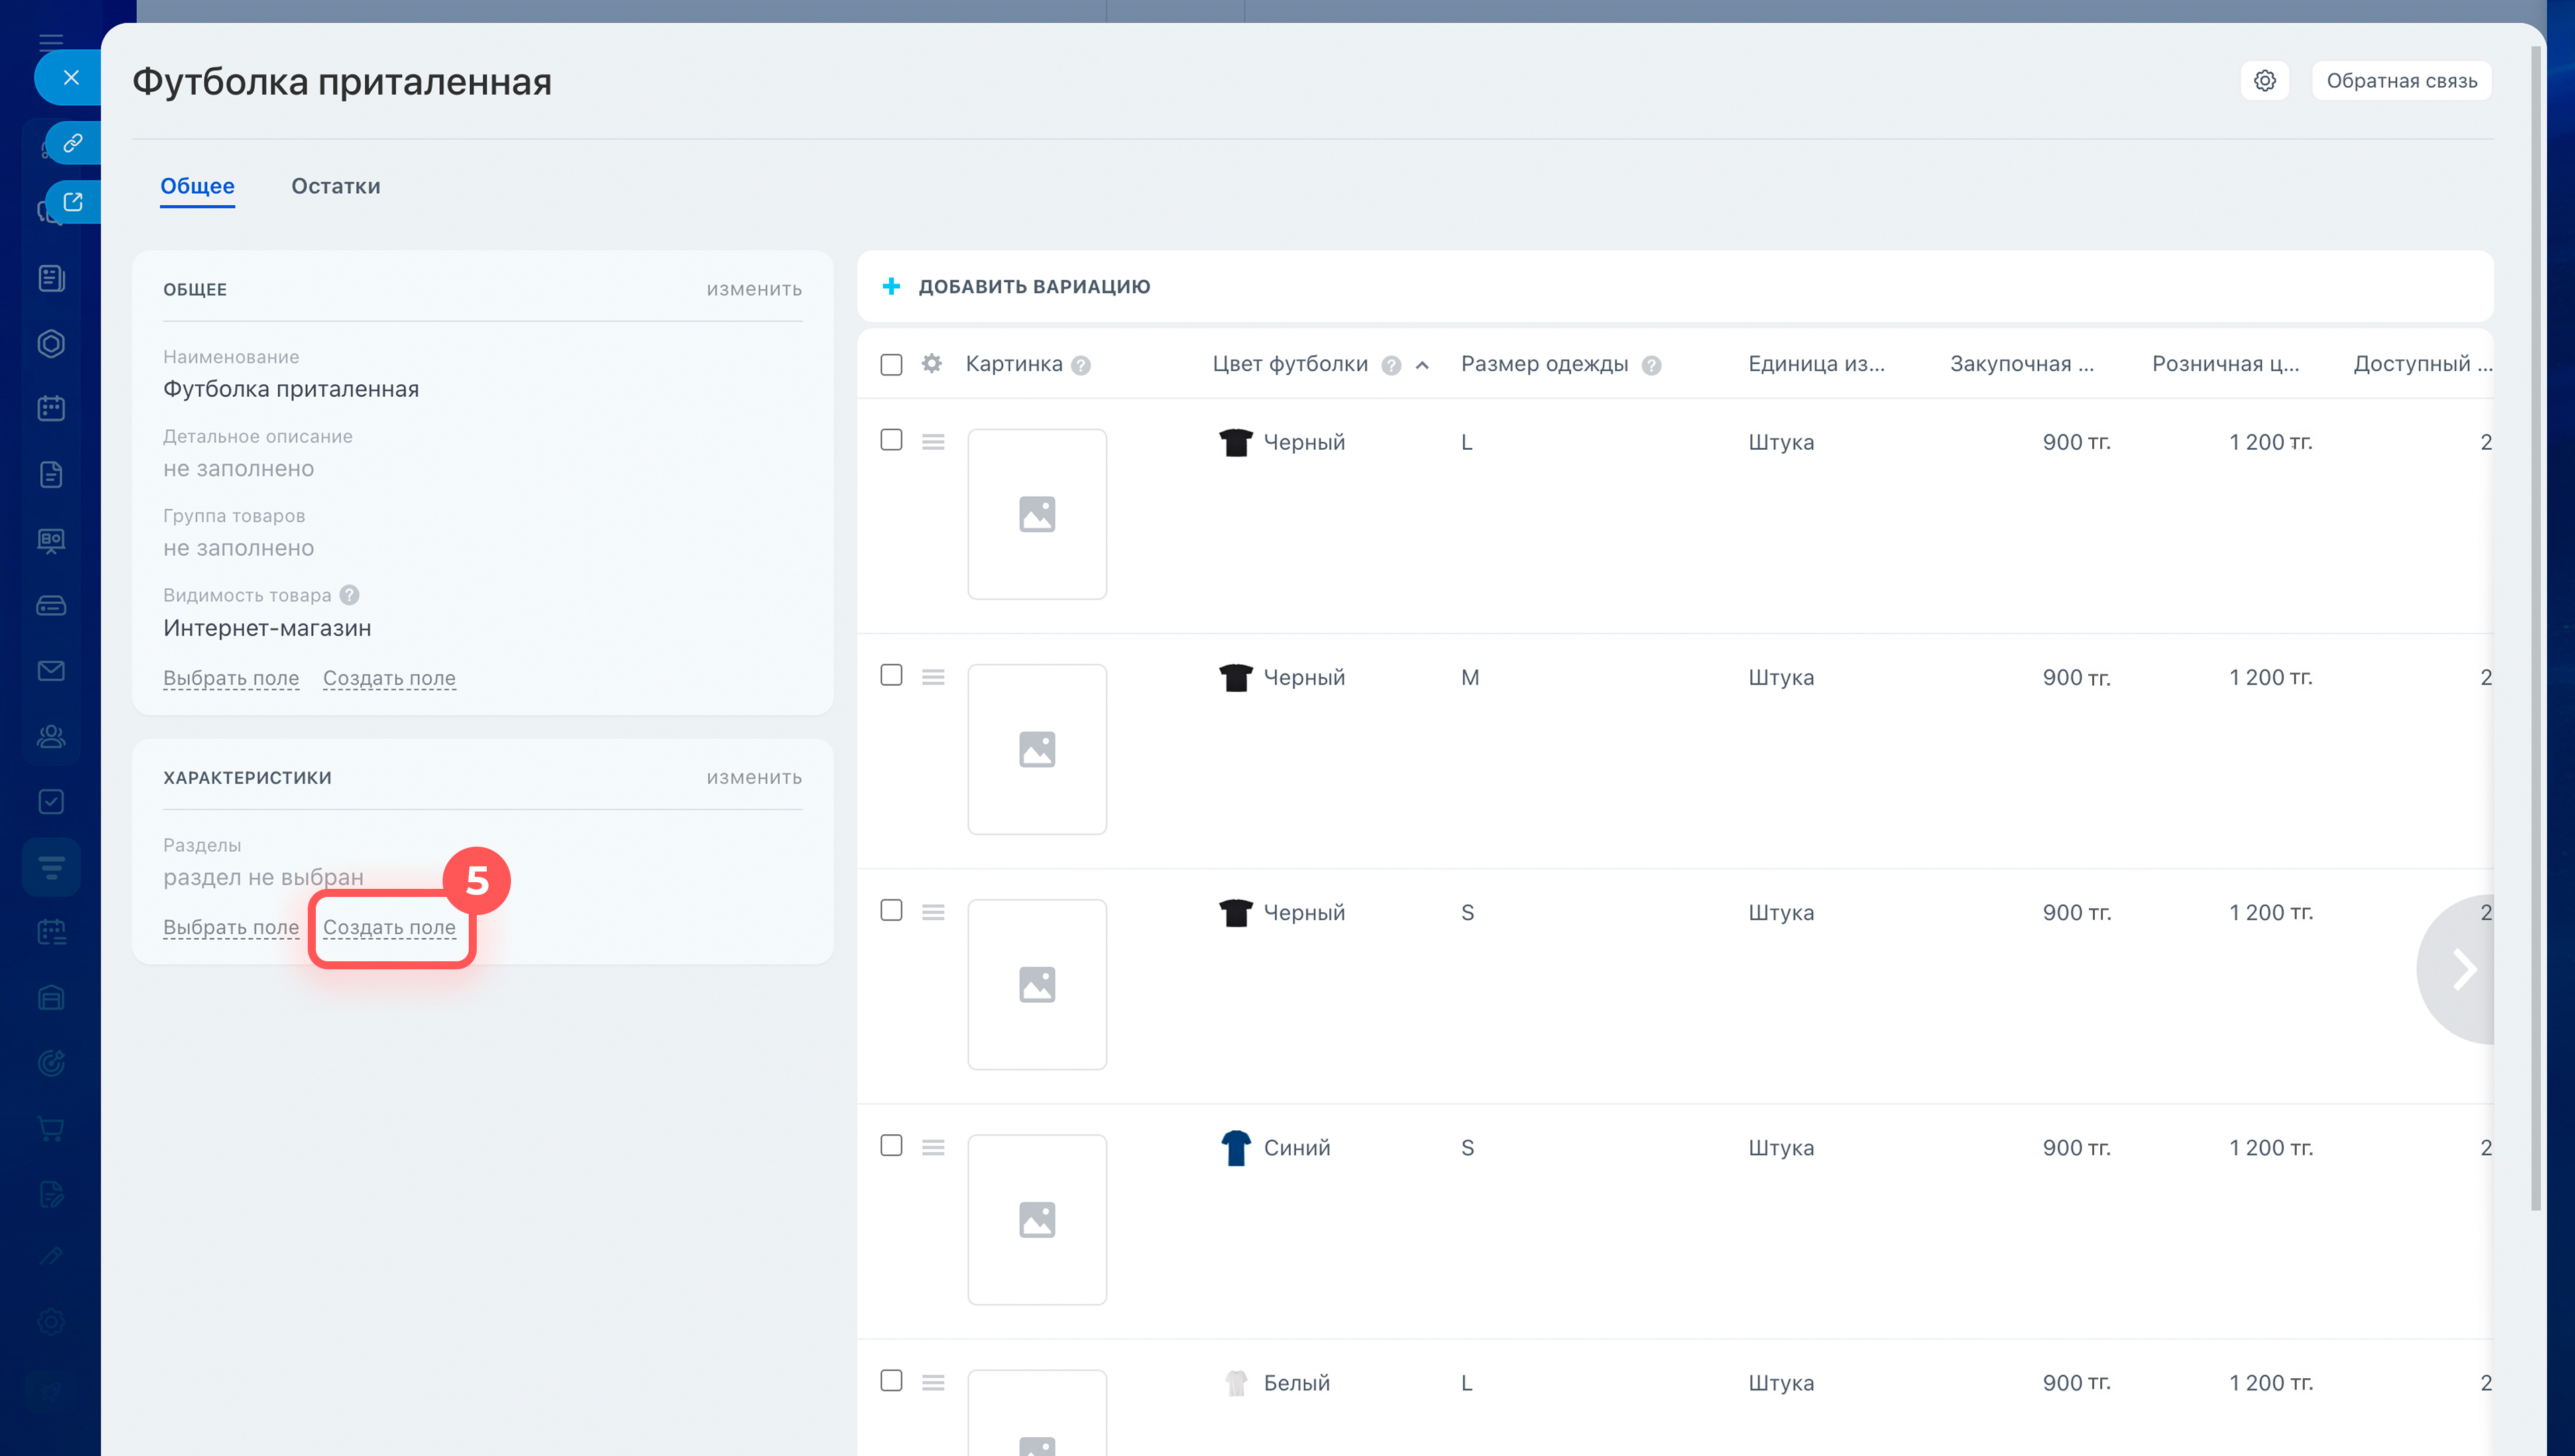The width and height of the screenshot is (2575, 1456).
Task: Click Создать поле link under Характеристики
Action: [x=389, y=928]
